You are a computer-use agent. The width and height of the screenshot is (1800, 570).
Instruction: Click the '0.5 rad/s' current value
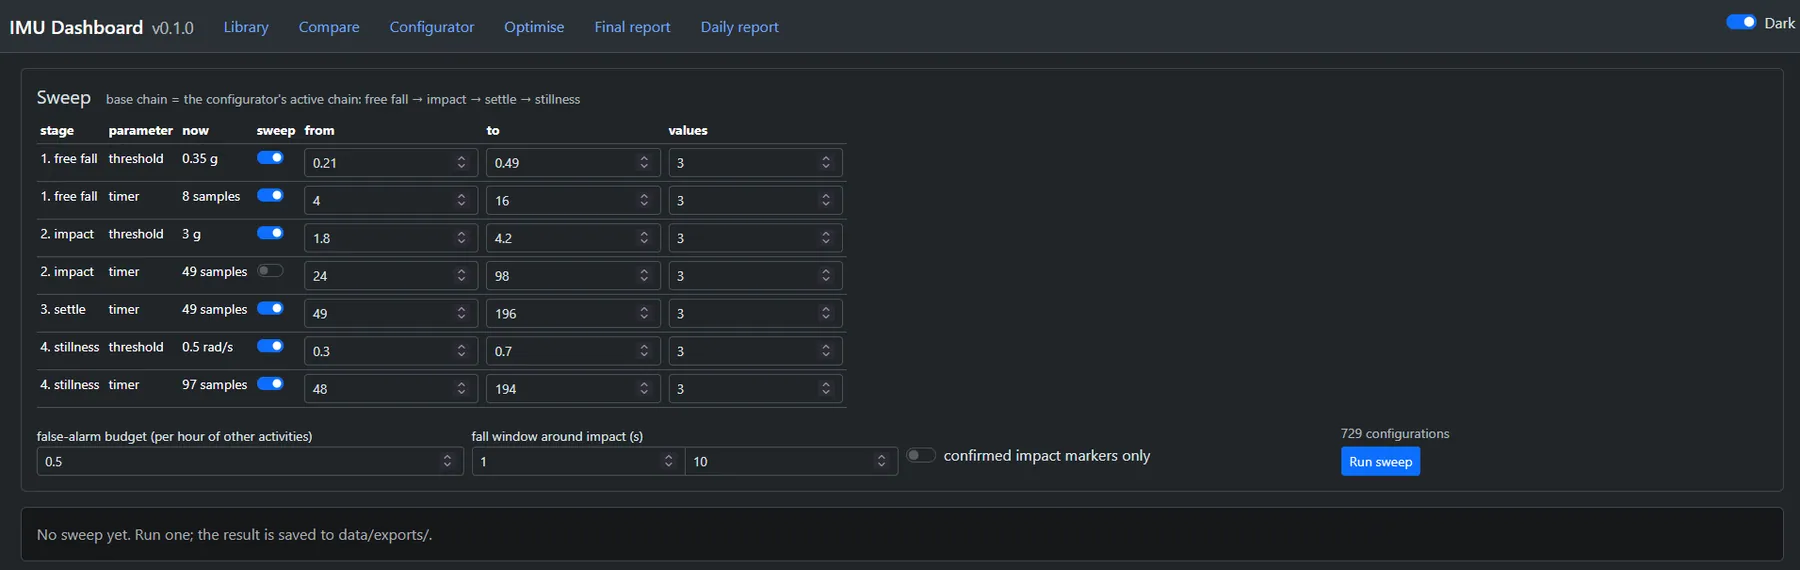(207, 347)
